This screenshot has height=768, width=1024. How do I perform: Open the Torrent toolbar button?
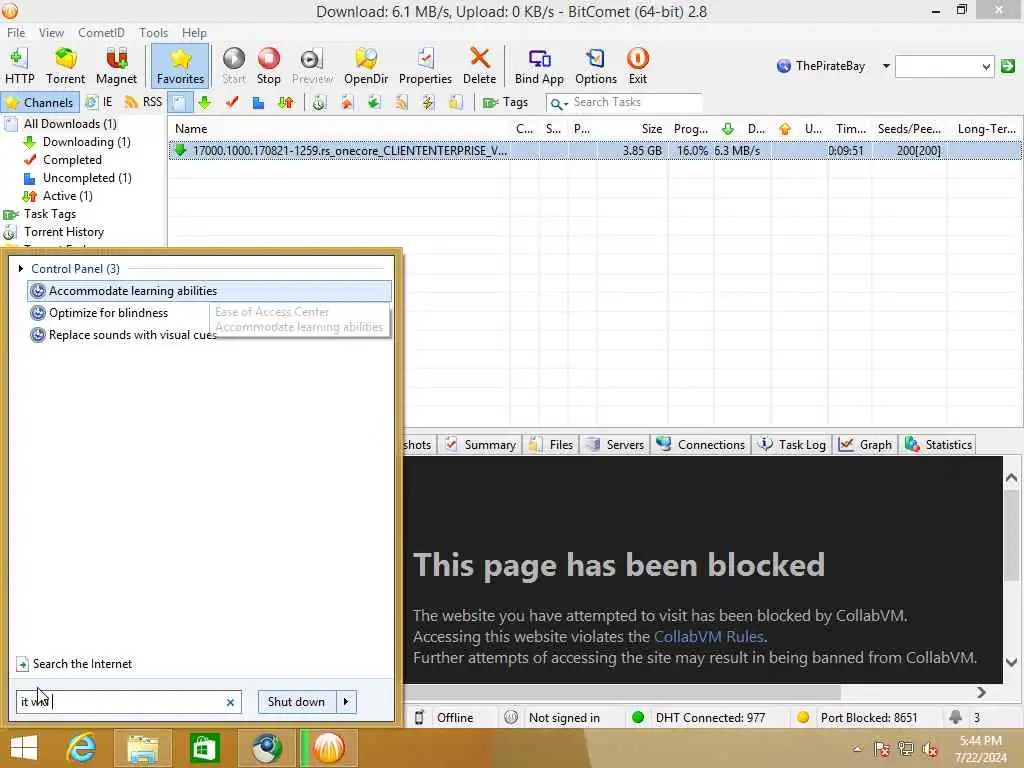pos(65,66)
